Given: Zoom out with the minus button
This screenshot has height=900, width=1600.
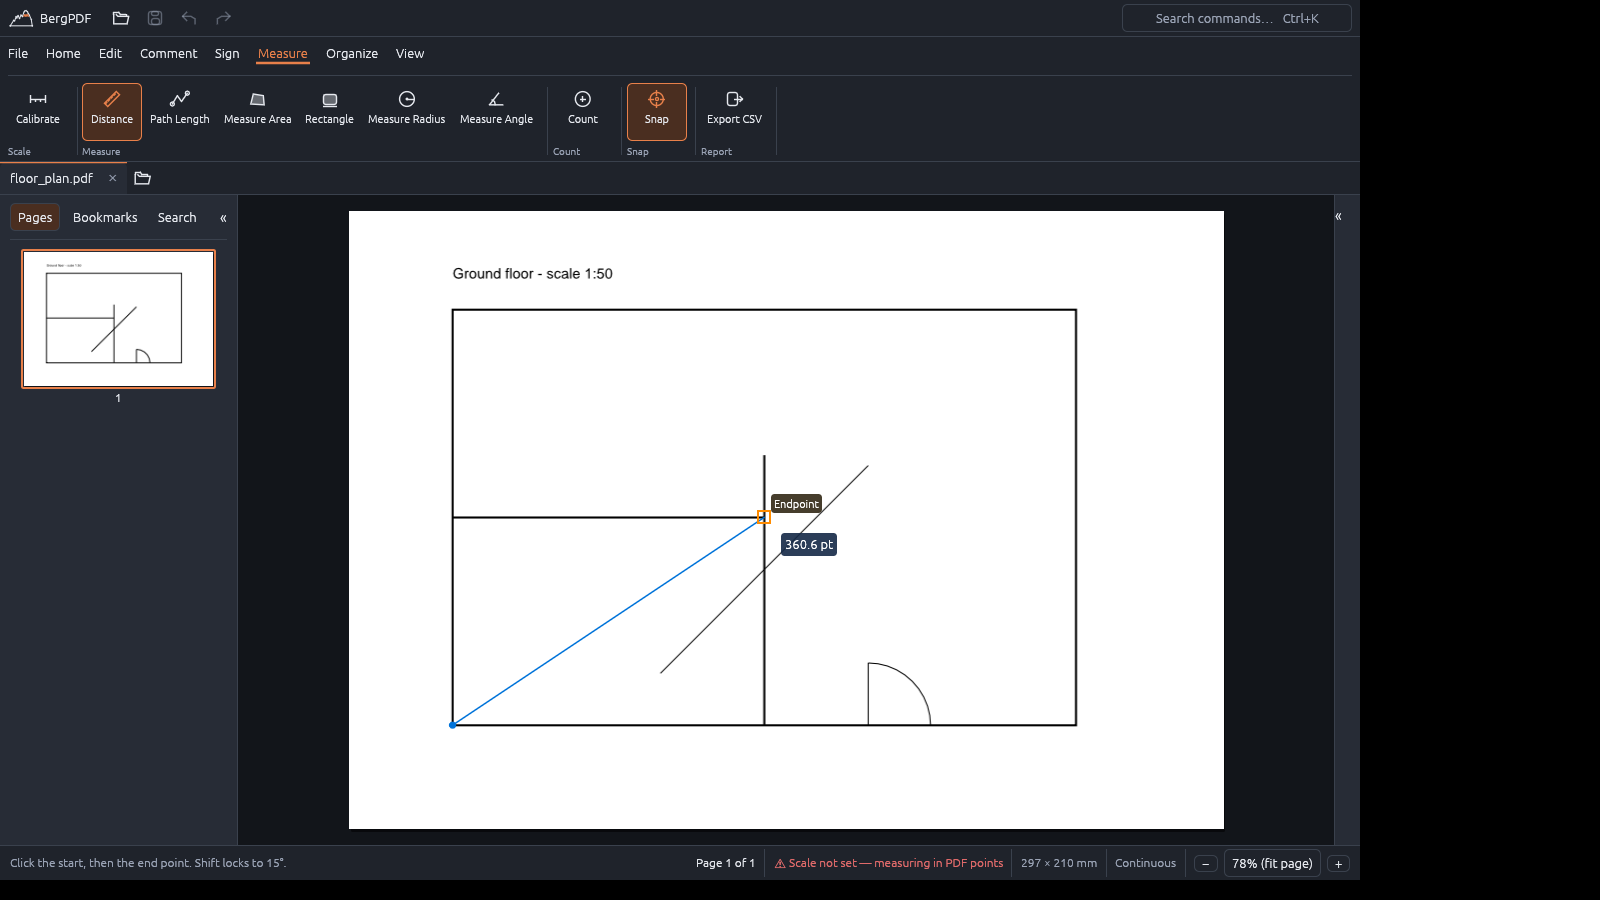Looking at the screenshot, I should click(1206, 864).
